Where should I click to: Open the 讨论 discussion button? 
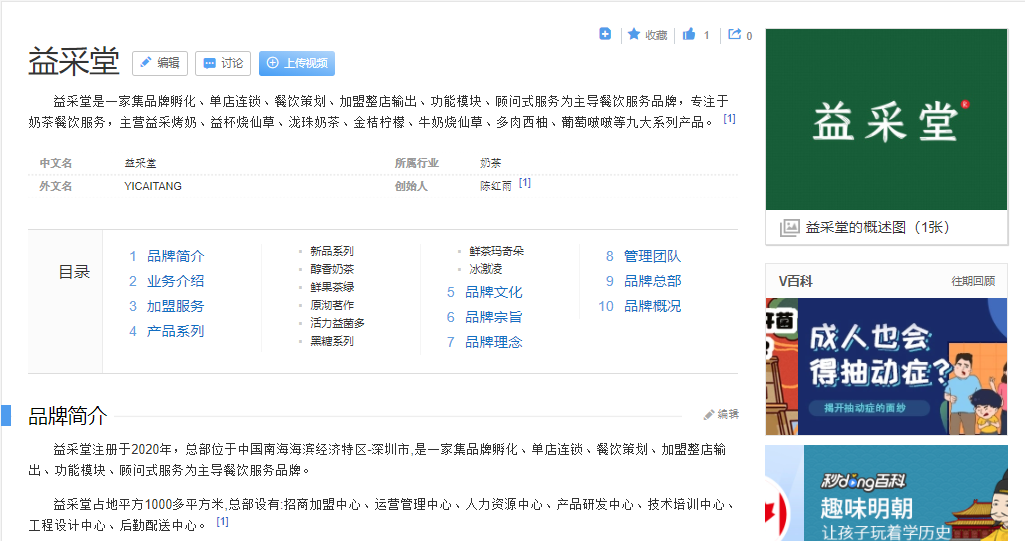(x=223, y=63)
